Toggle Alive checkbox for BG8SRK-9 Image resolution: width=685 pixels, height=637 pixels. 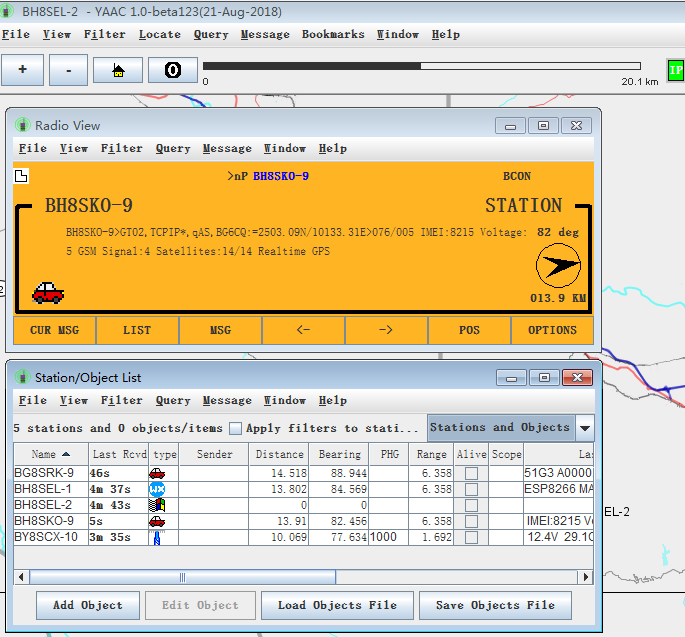[471, 473]
